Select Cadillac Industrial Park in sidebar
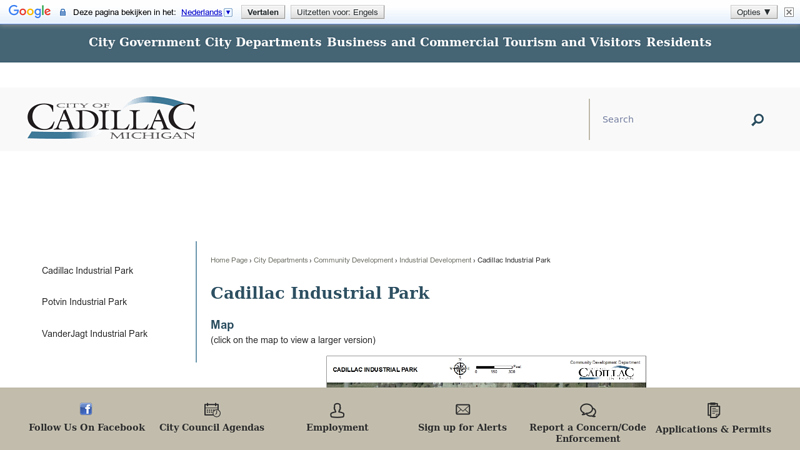 pyautogui.click(x=87, y=270)
